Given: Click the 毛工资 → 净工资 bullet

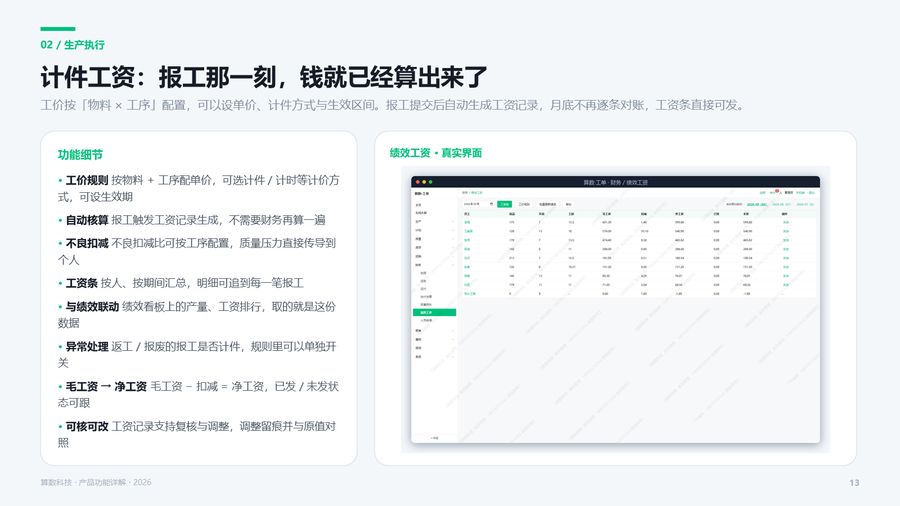Looking at the screenshot, I should (x=198, y=395).
